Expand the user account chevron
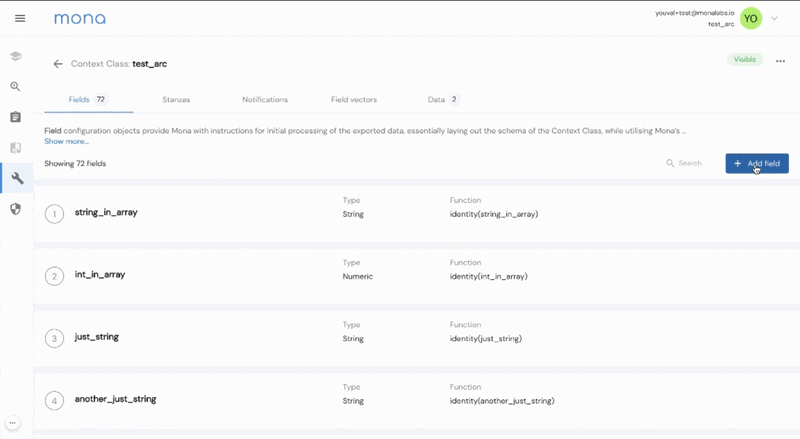This screenshot has height=439, width=800. [x=774, y=18]
